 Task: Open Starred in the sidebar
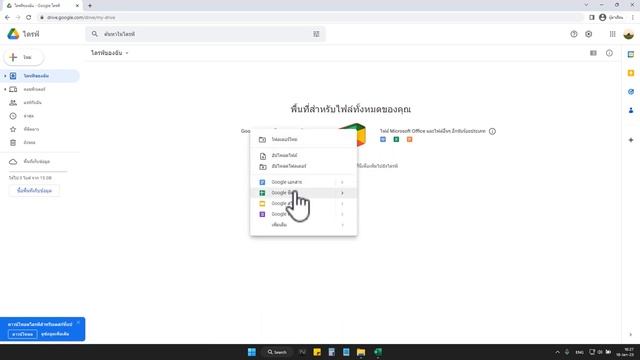coord(40,129)
